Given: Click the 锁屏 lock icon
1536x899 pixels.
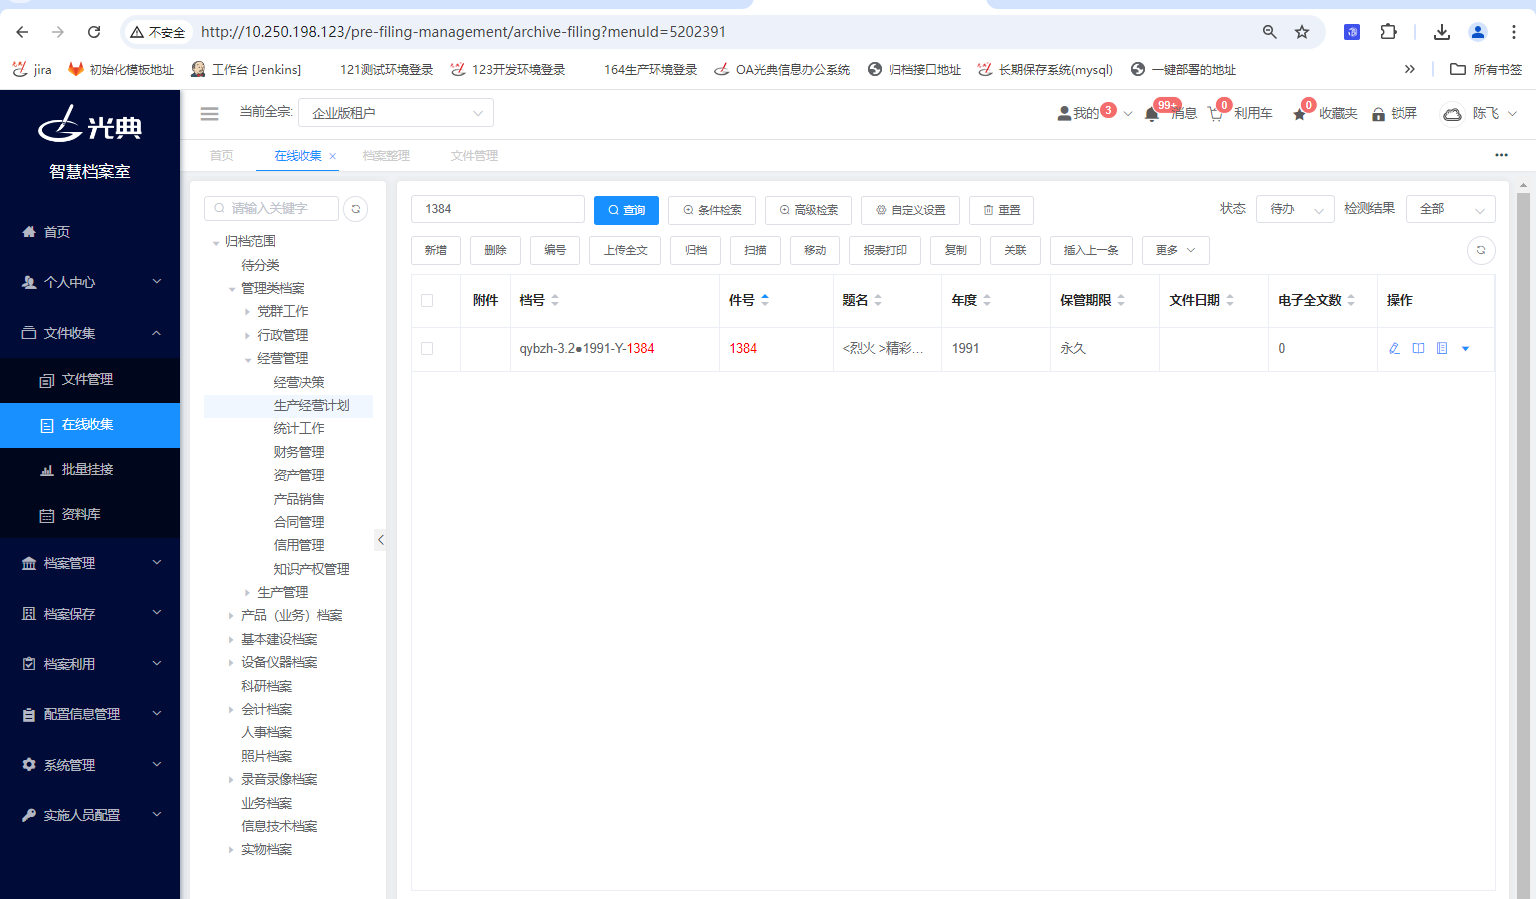Looking at the screenshot, I should click(x=1379, y=114).
